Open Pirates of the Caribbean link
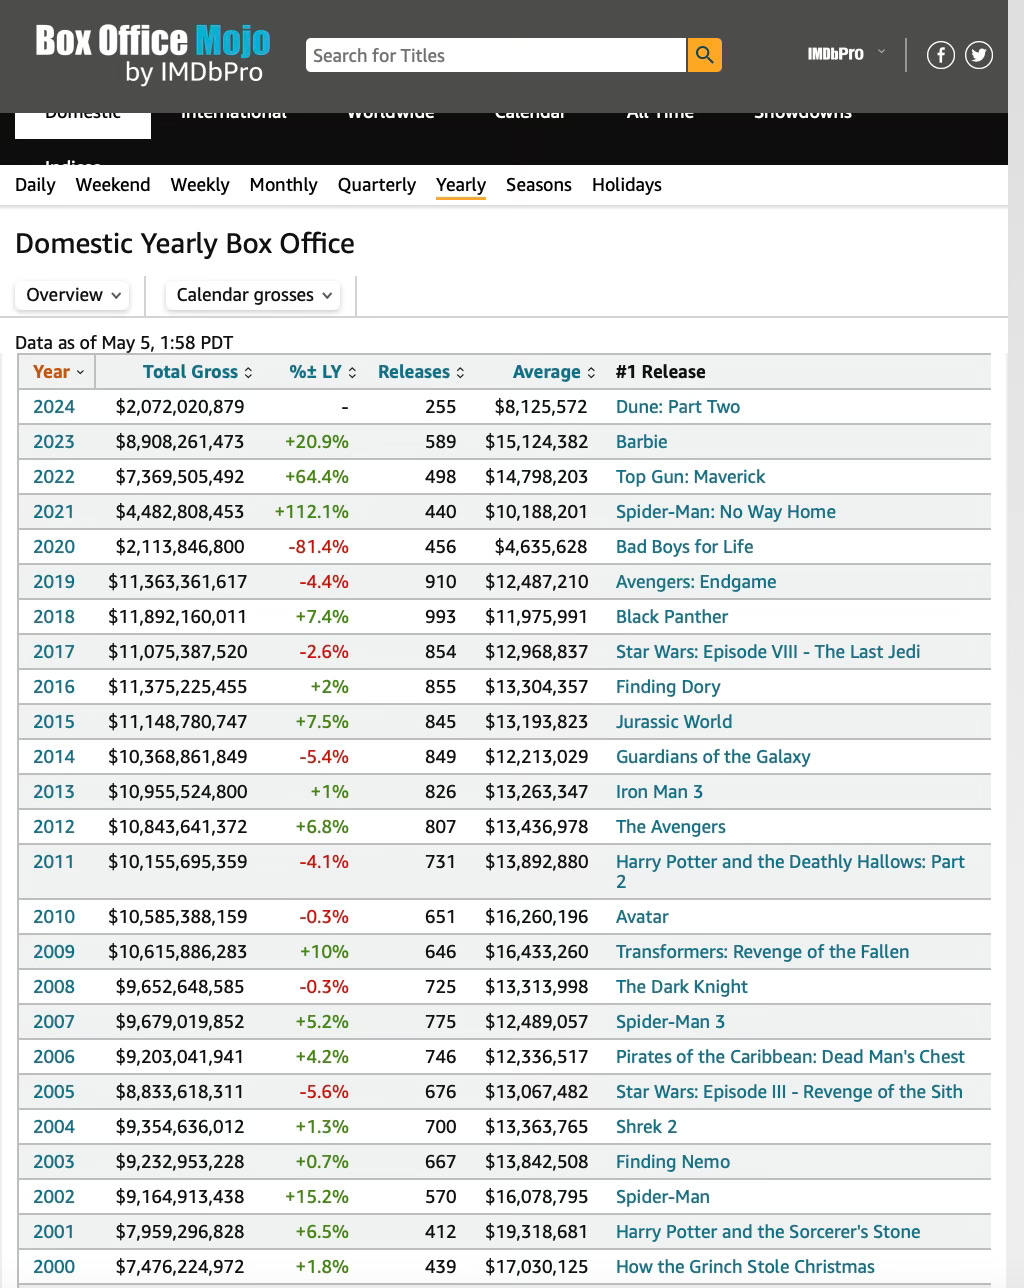The width and height of the screenshot is (1024, 1288). [x=791, y=1057]
